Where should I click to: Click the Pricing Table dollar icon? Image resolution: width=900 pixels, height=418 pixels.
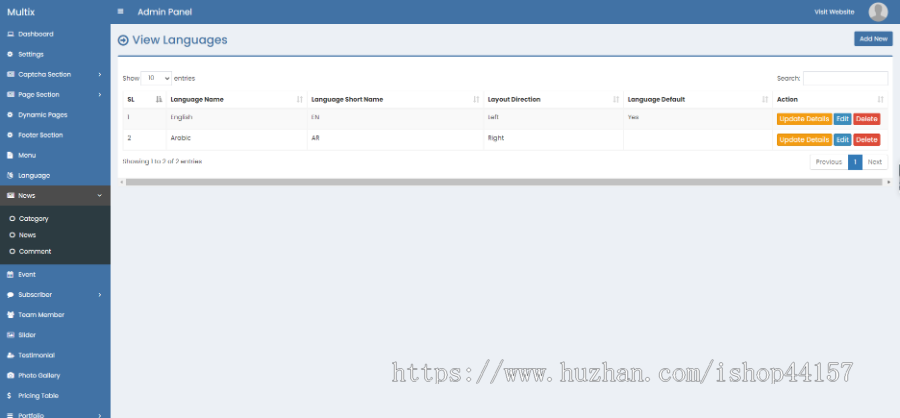(x=10, y=396)
